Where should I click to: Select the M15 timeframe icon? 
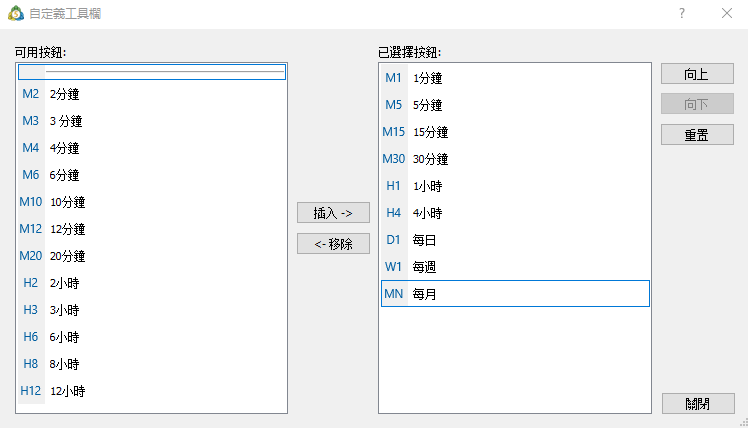coord(394,132)
